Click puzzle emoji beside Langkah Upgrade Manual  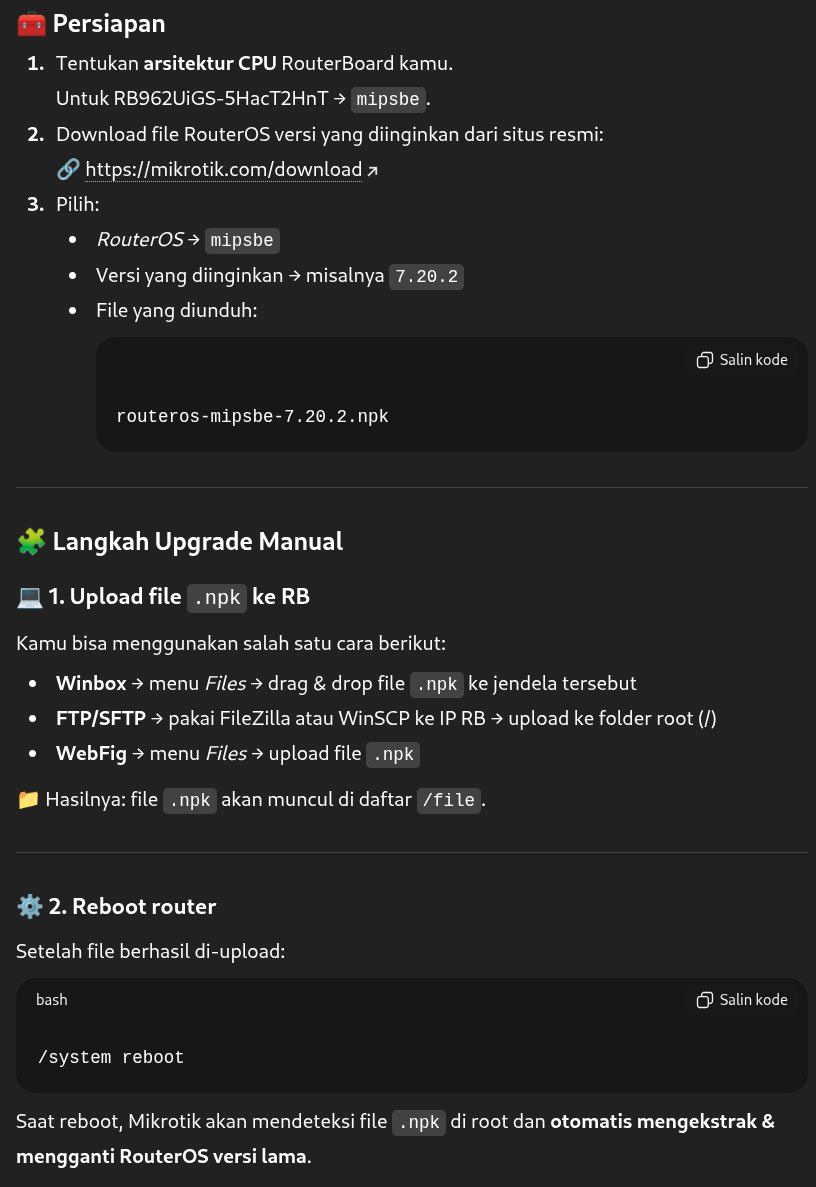click(x=31, y=542)
